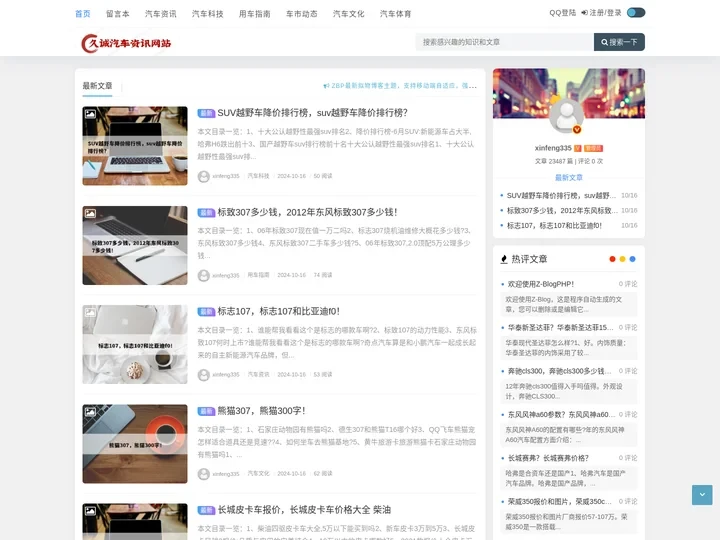720x540 pixels.
Task: Click the xinfeng335 profile avatar in sidebar
Action: point(567,116)
